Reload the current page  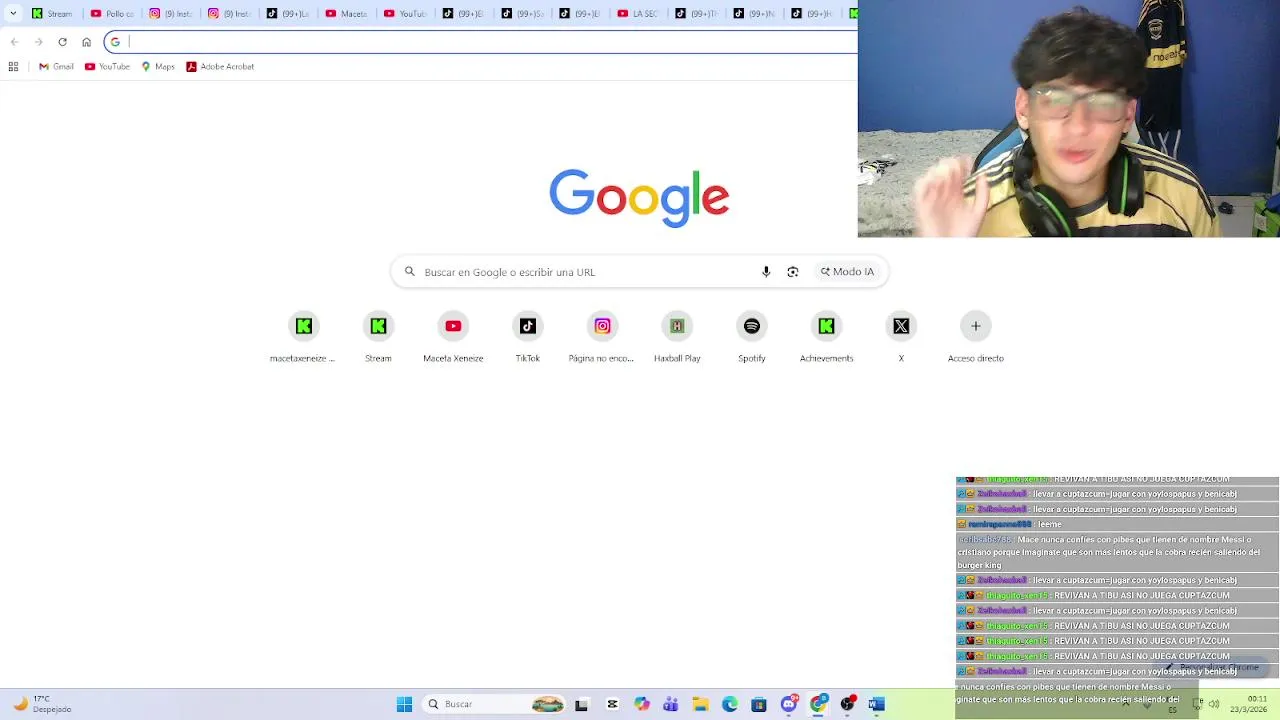point(62,42)
